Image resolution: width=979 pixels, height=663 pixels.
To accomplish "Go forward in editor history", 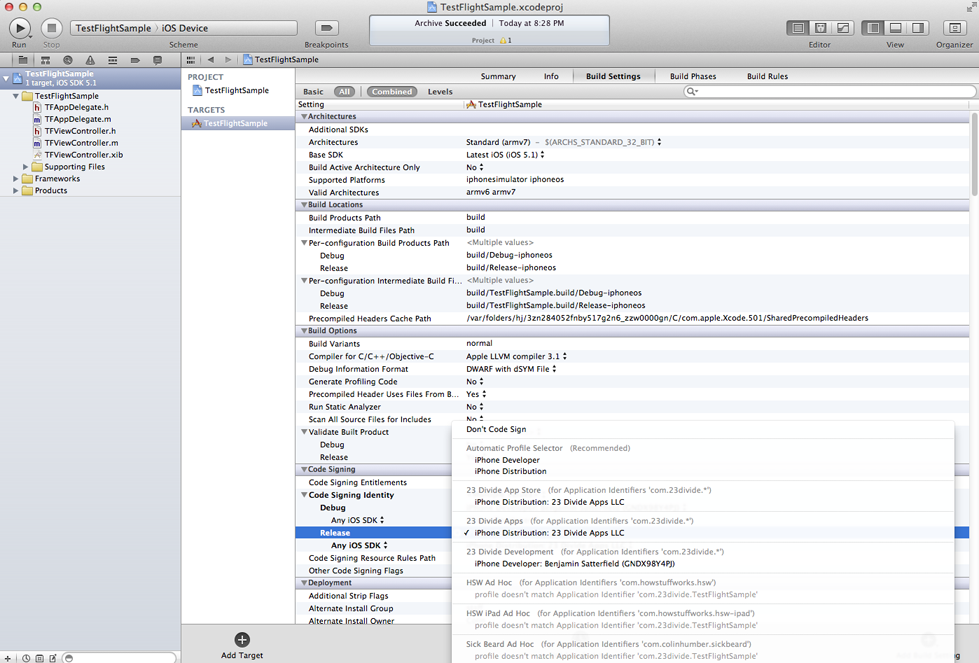I will 228,60.
